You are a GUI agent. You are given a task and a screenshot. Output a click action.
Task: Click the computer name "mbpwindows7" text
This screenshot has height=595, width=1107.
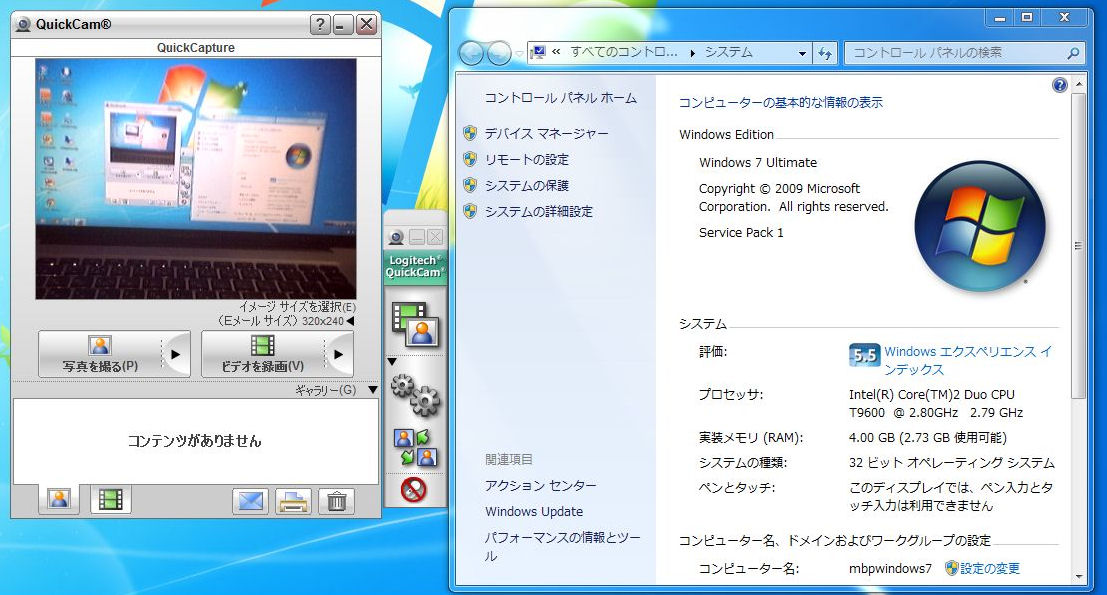tap(890, 568)
